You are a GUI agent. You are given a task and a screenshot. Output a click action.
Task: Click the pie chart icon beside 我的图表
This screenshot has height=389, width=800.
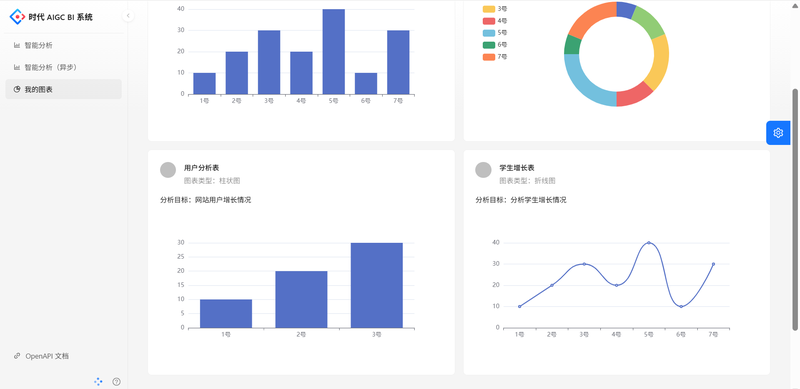[17, 89]
